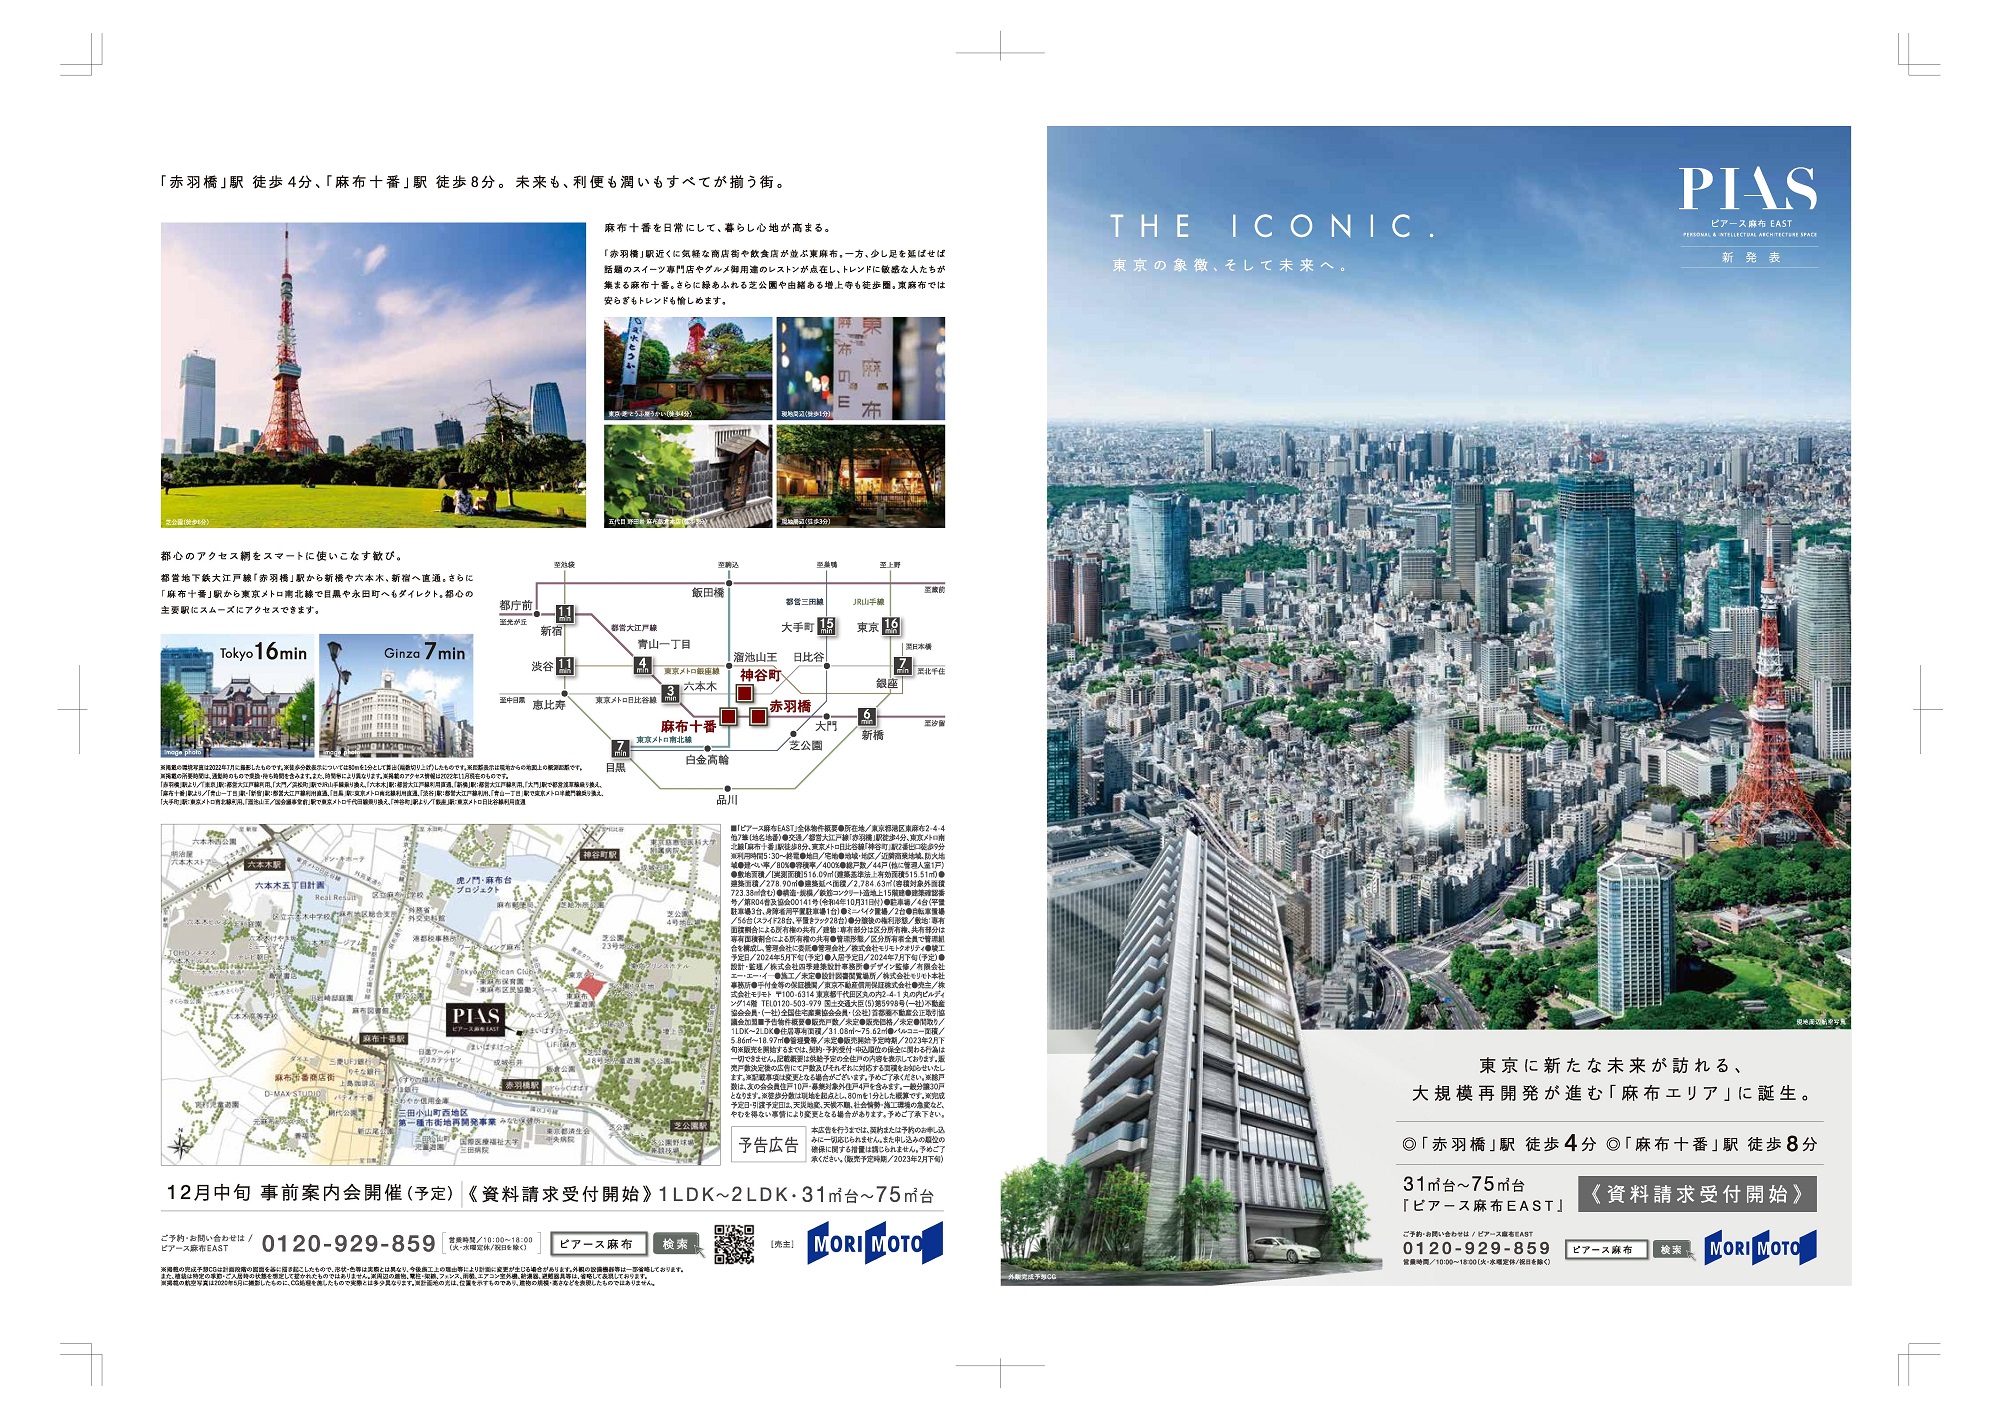Click the 白金高輪 station label on route map
Screen dimensions: 2000x1423
click(707, 760)
